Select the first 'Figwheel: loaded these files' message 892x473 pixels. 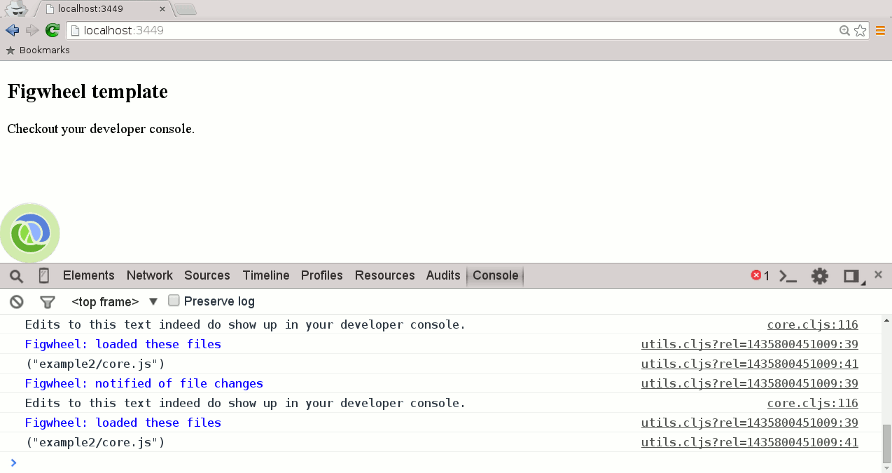tap(123, 344)
